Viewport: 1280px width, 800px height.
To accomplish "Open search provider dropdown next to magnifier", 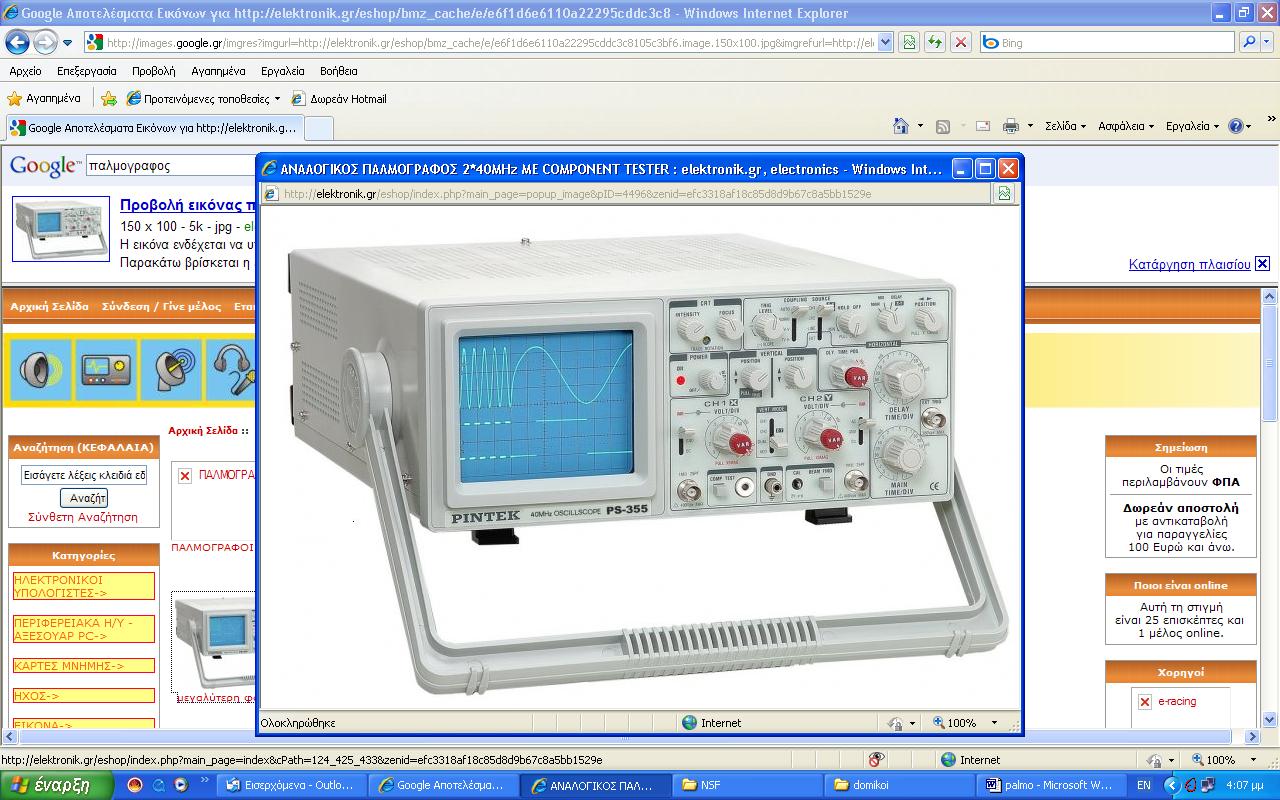I will point(1267,43).
